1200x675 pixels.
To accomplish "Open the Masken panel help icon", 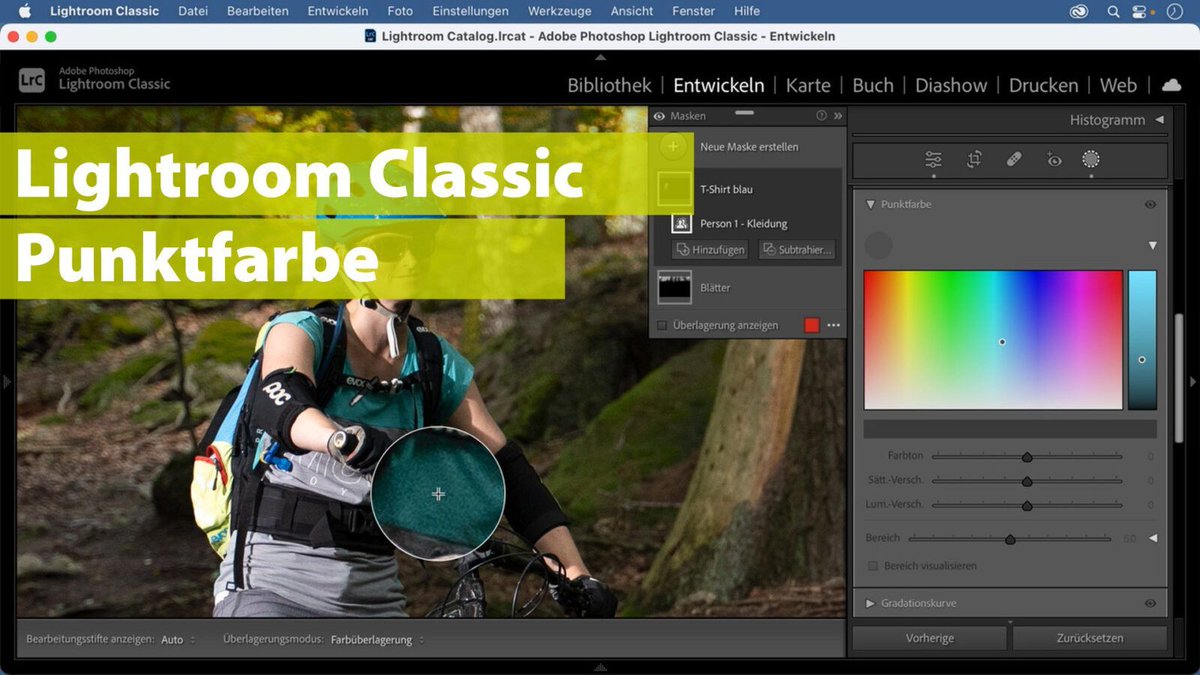I will pyautogui.click(x=822, y=116).
